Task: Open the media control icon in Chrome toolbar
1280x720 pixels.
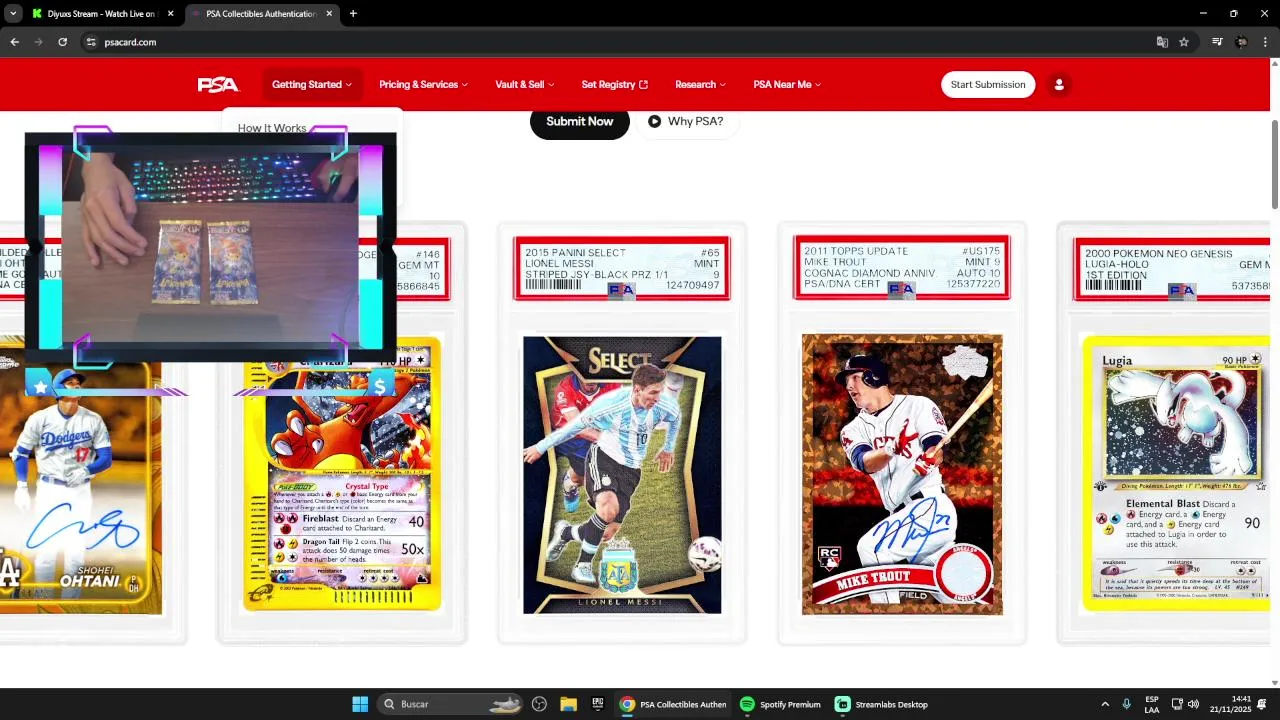Action: click(x=1217, y=42)
